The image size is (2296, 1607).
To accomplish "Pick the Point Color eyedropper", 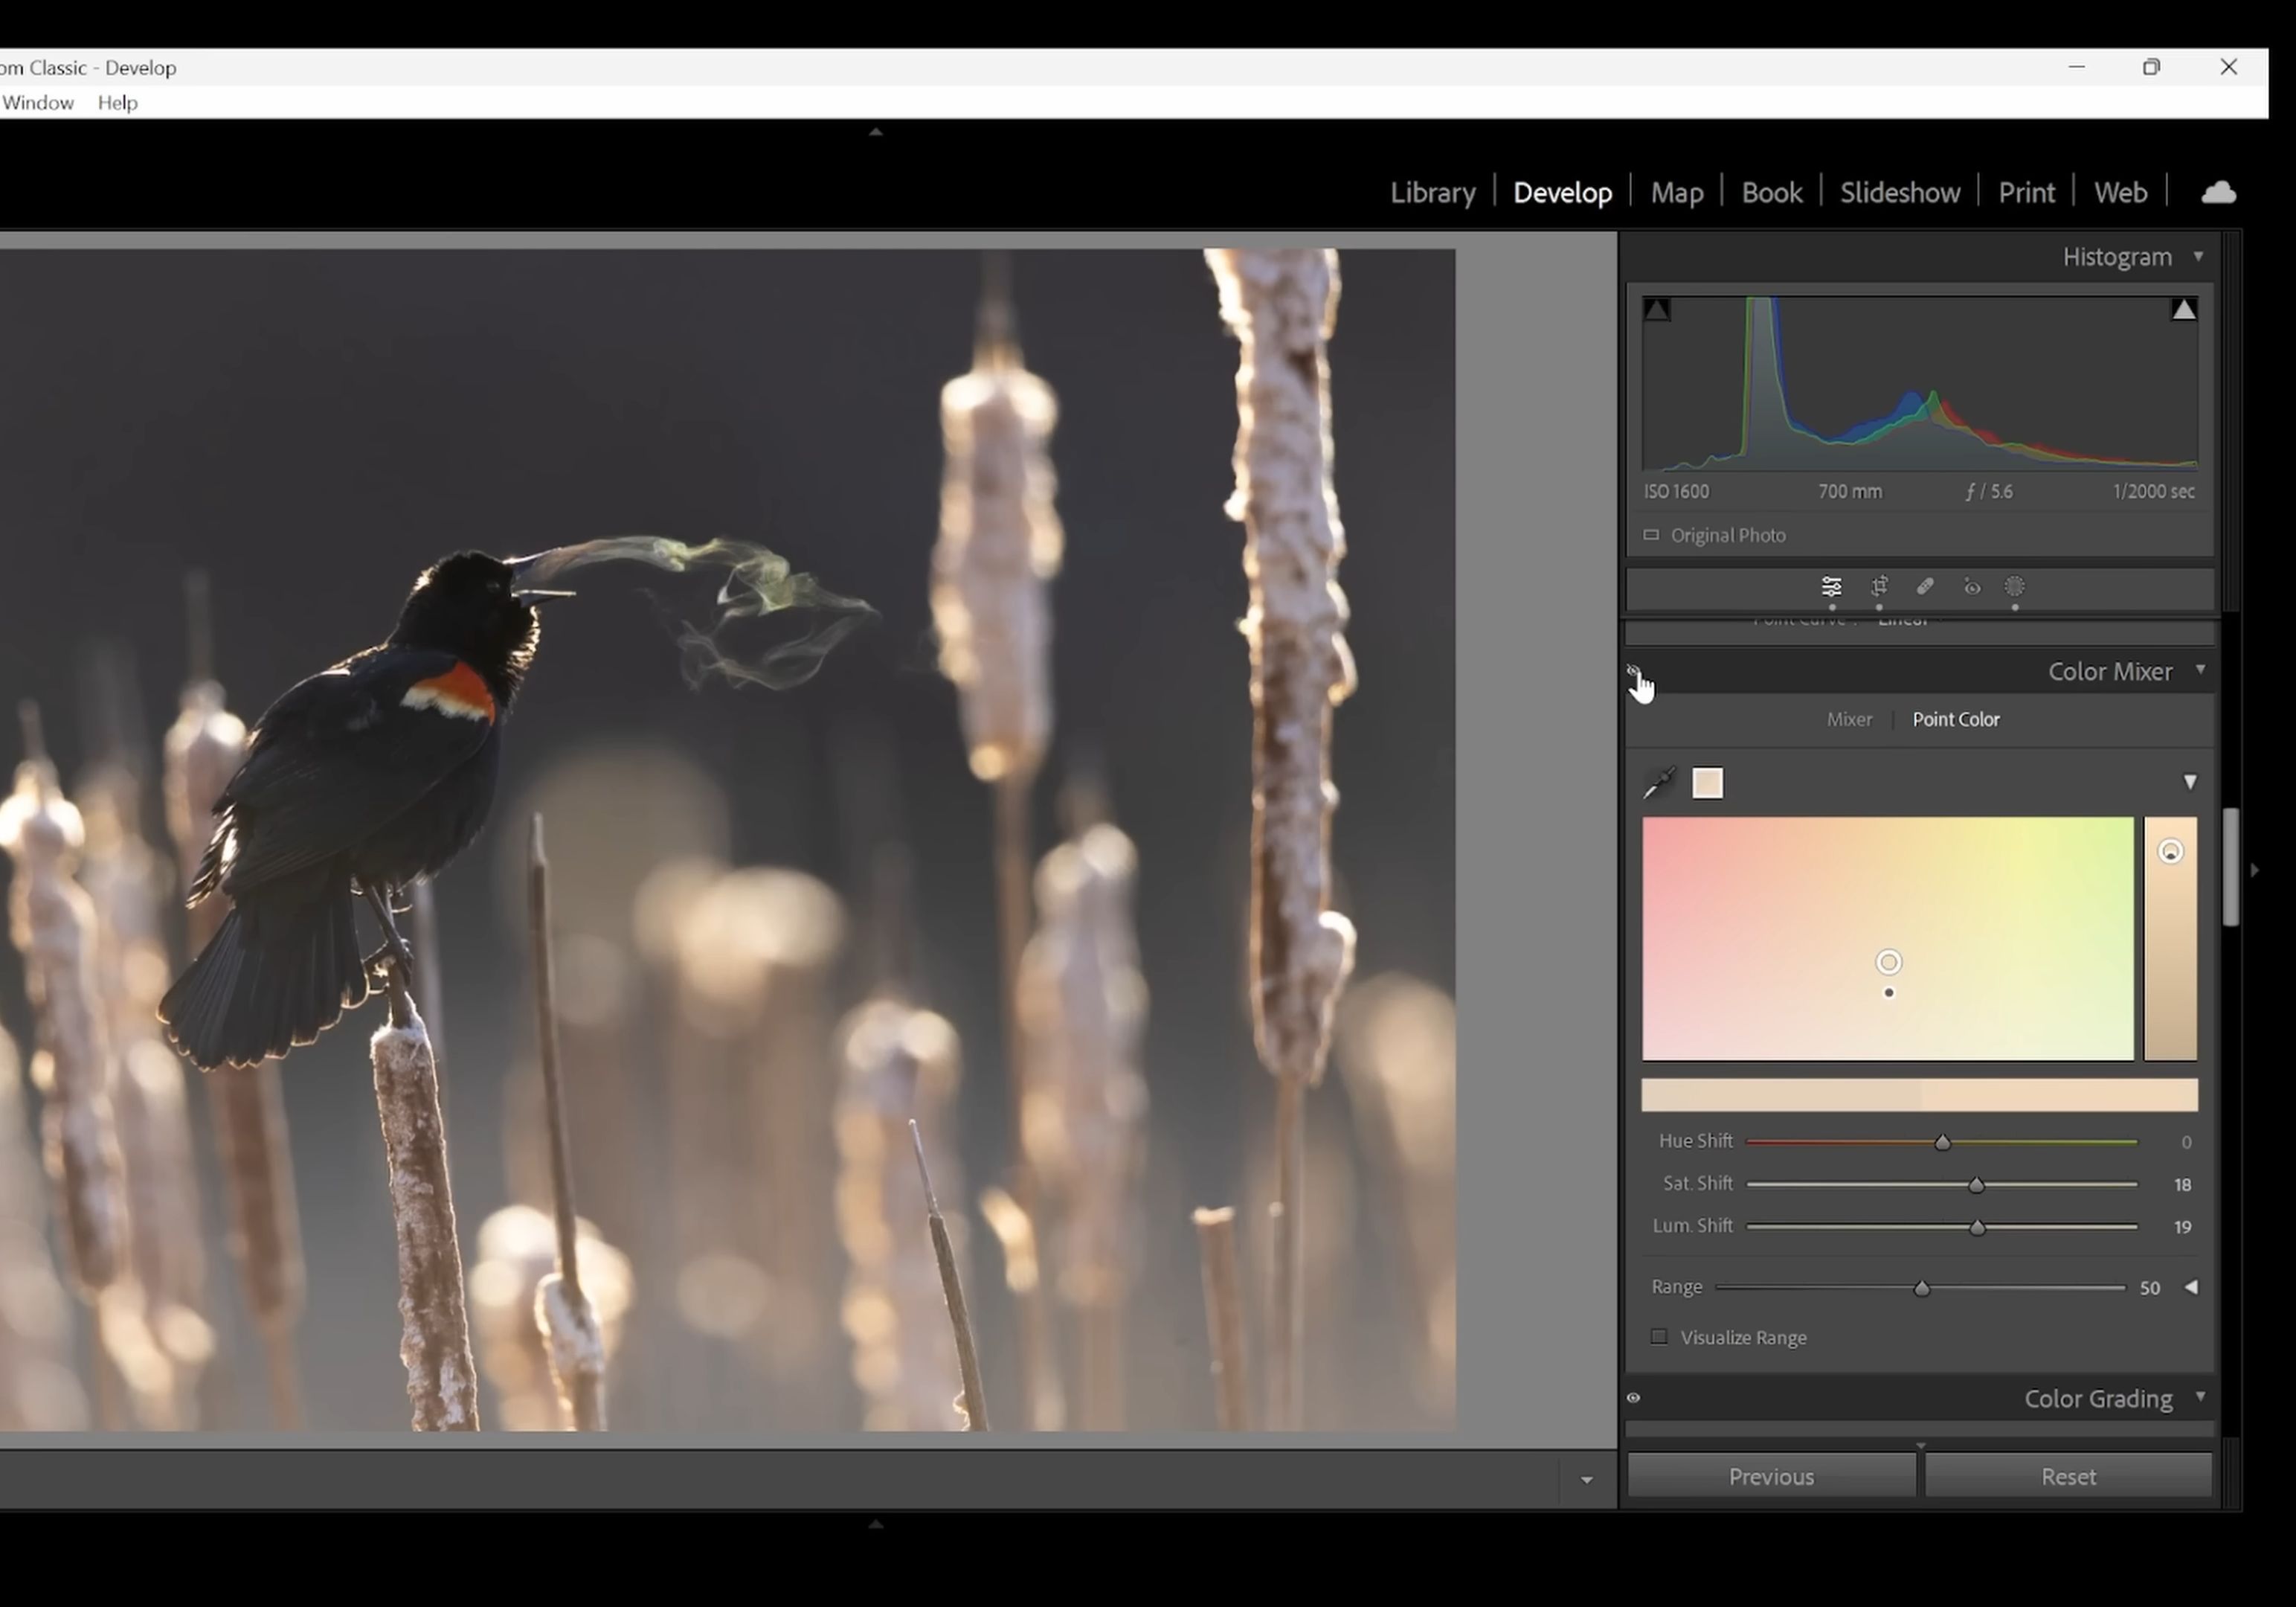I will (1659, 783).
